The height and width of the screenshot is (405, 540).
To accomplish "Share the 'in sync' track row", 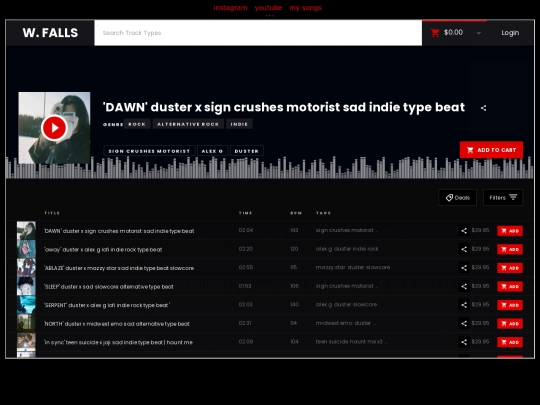I will [x=464, y=342].
